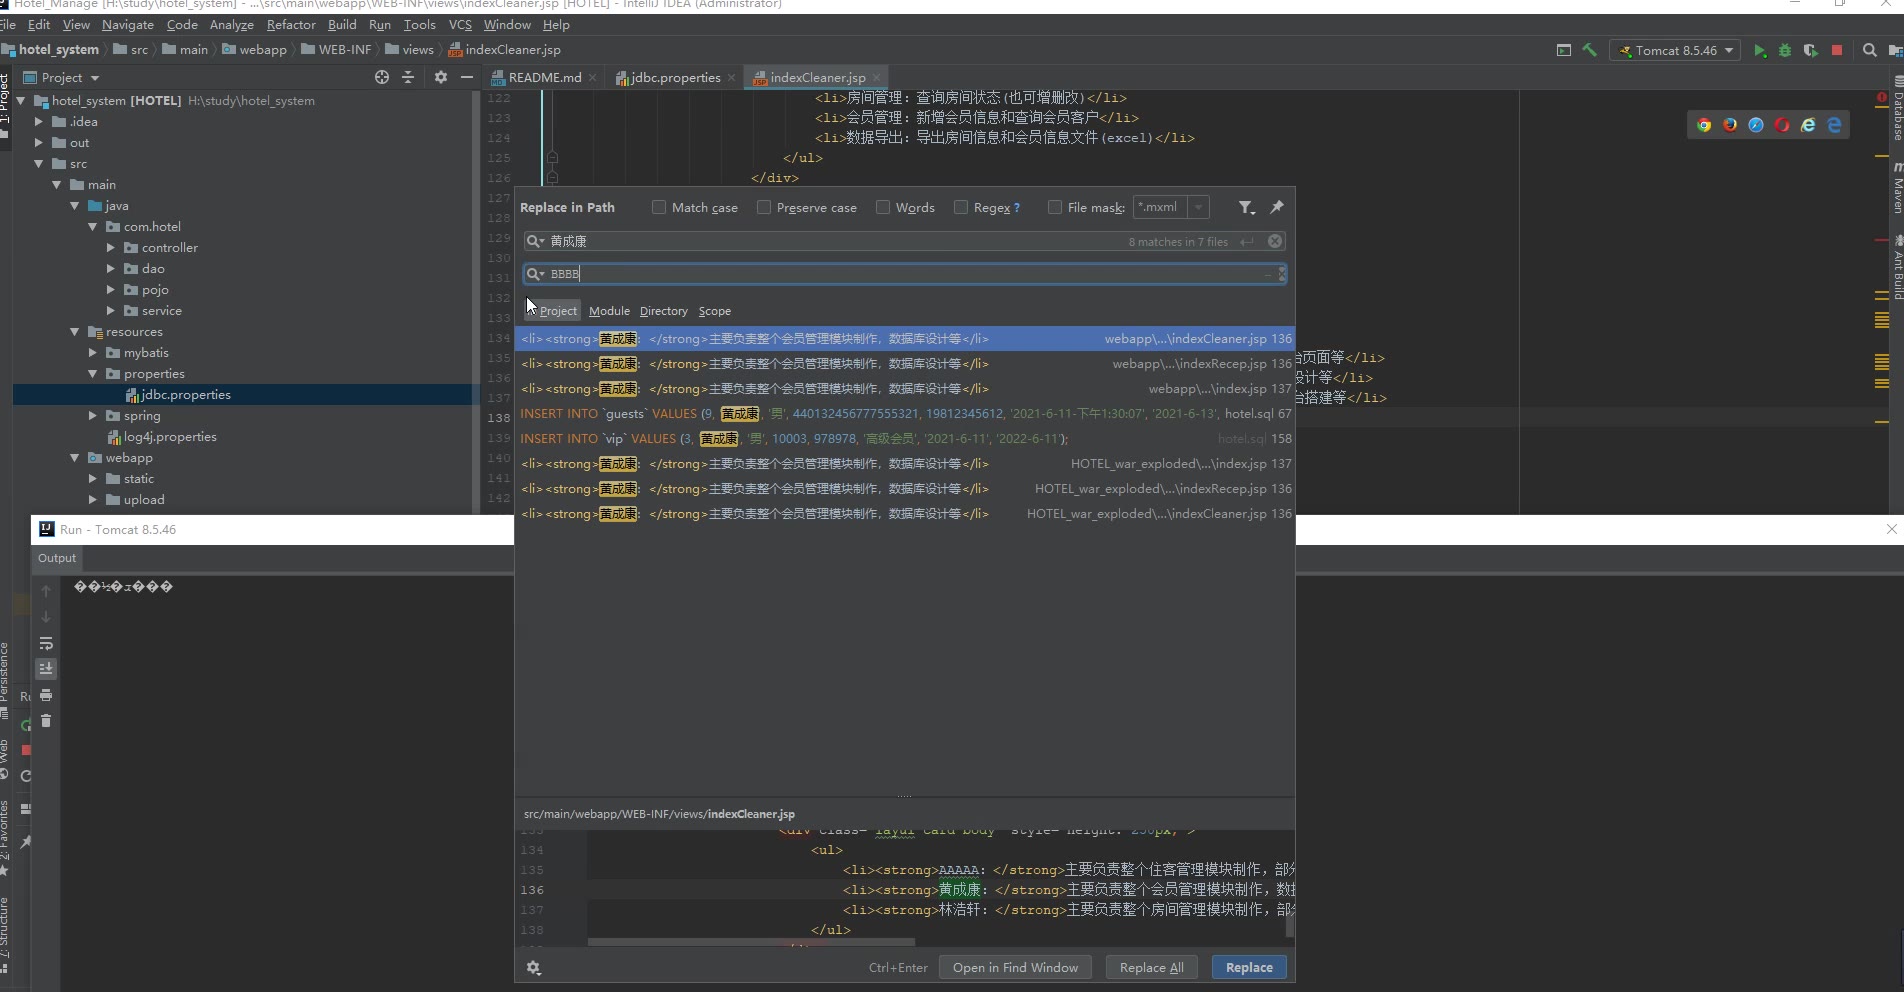1904x992 pixels.
Task: Expand the out folder
Action: tap(39, 143)
